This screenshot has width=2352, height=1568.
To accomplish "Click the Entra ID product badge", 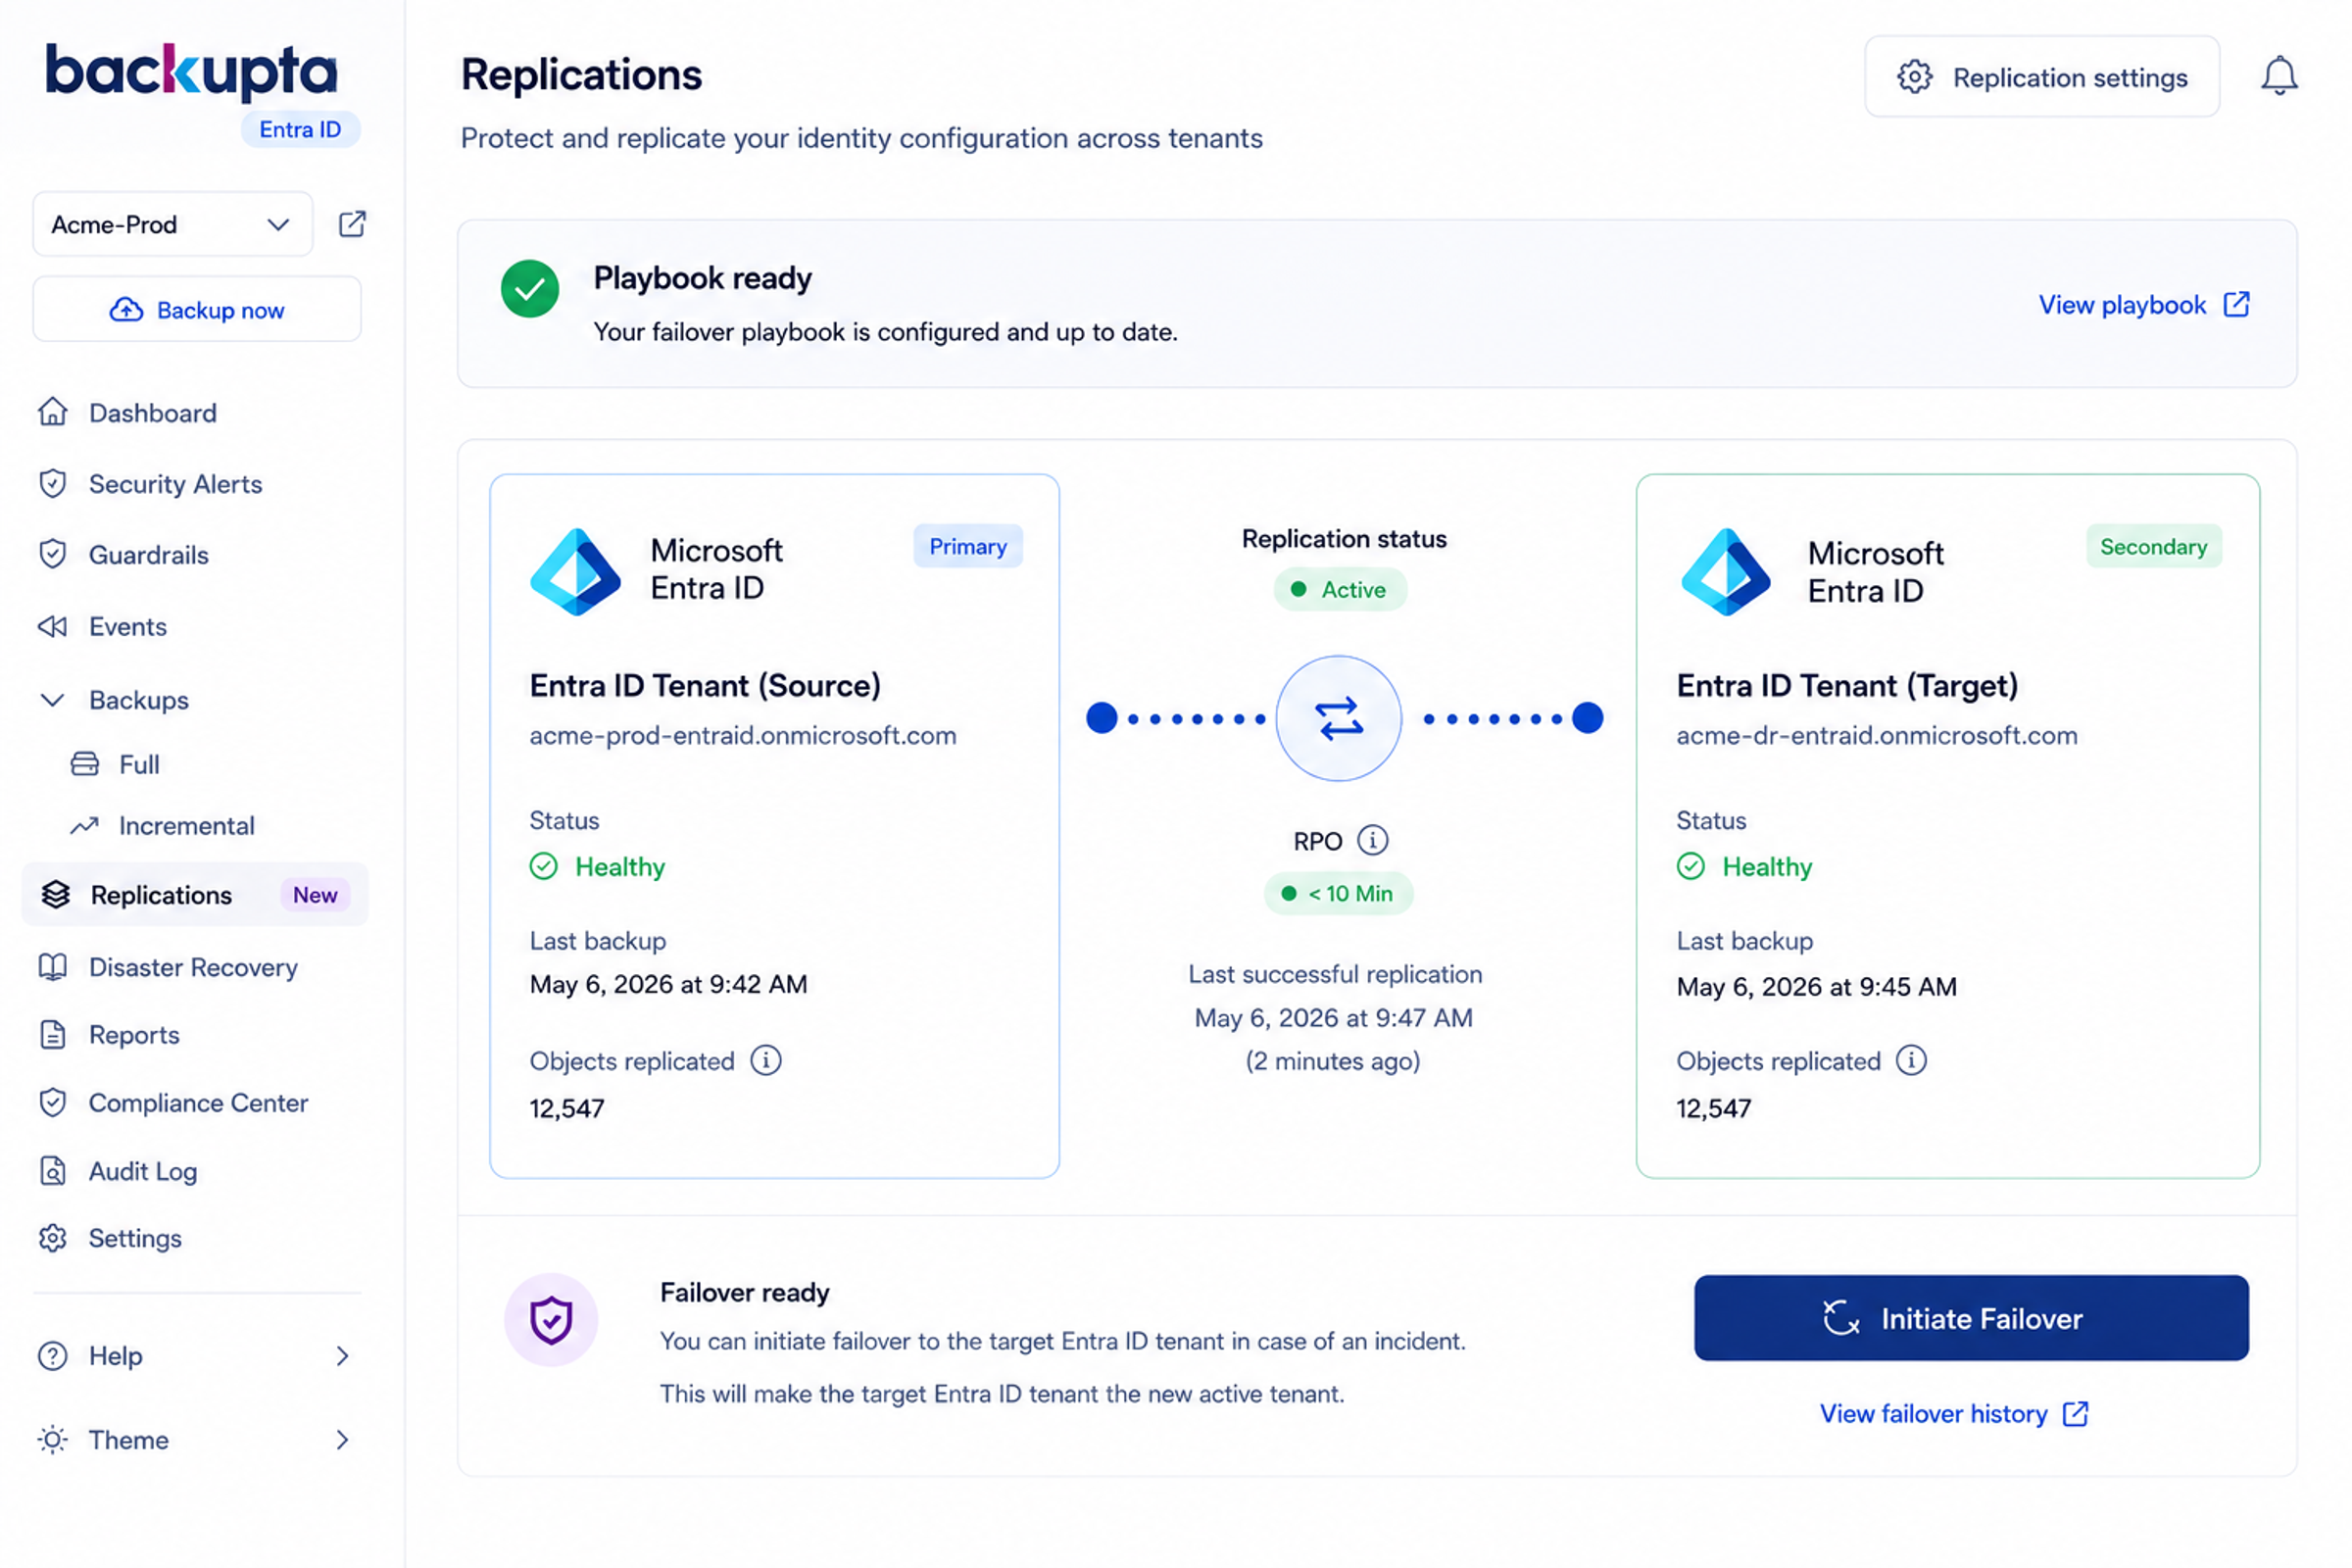I will pos(300,129).
